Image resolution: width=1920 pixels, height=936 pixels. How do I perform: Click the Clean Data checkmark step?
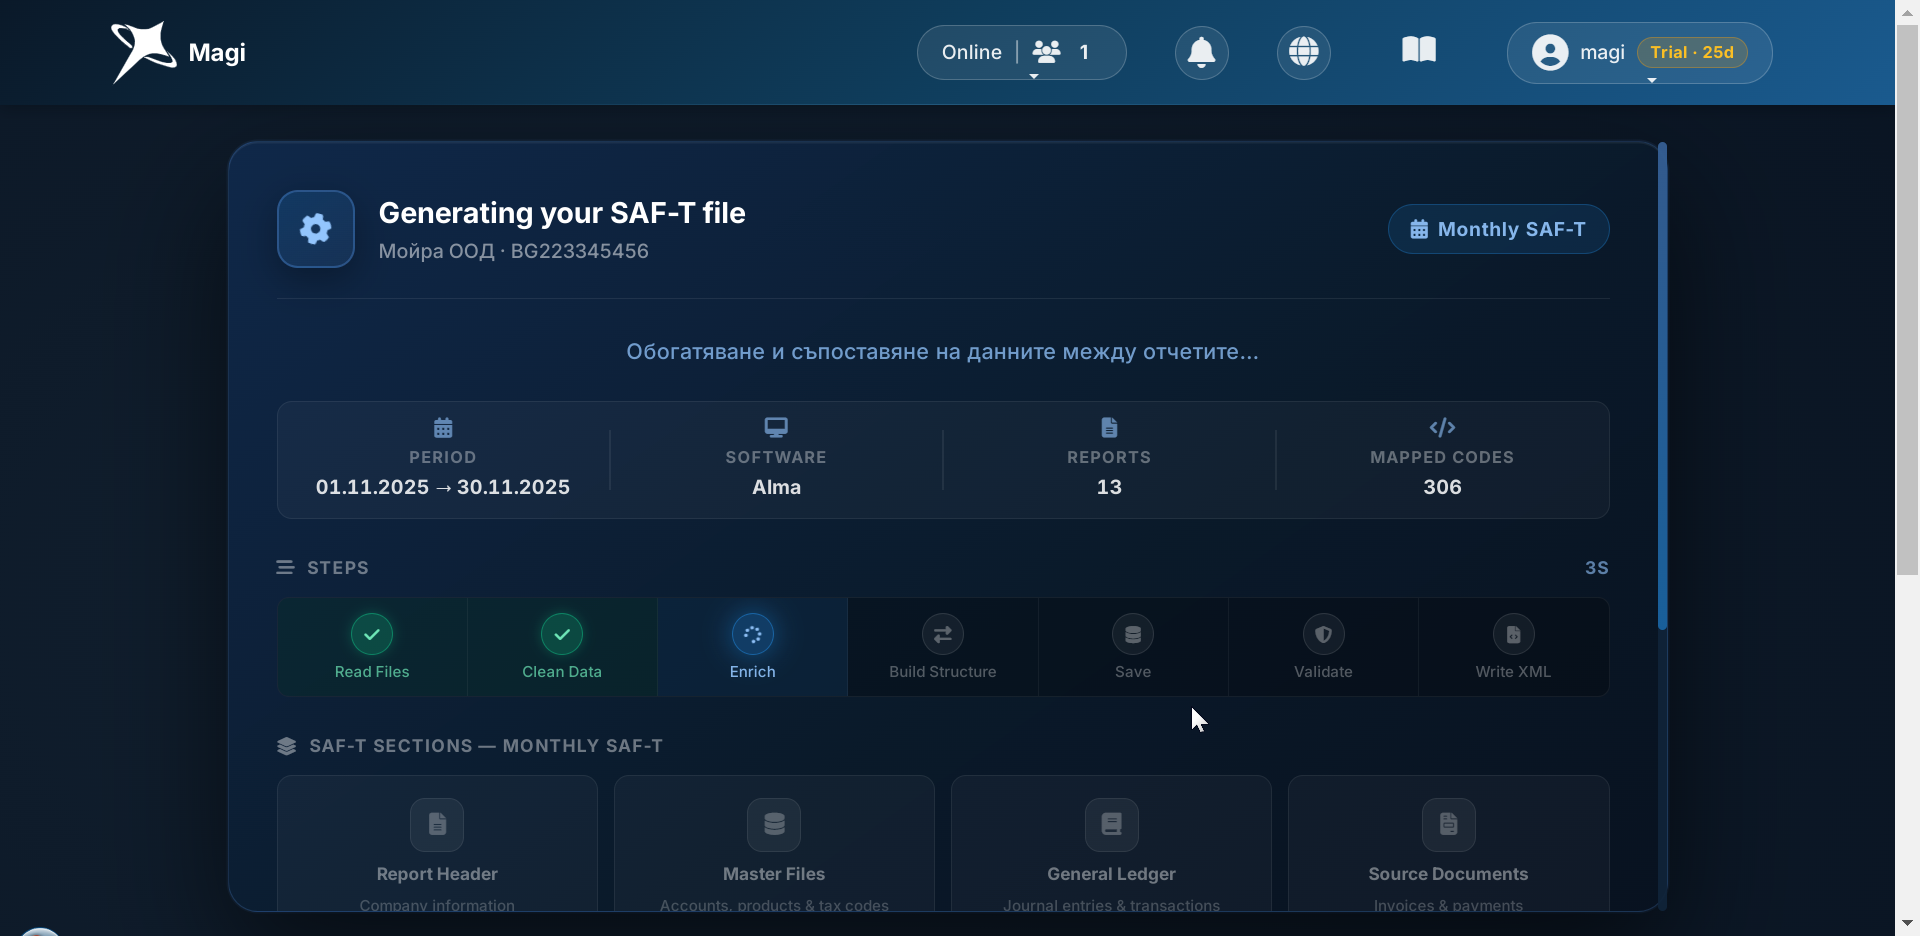click(562, 634)
